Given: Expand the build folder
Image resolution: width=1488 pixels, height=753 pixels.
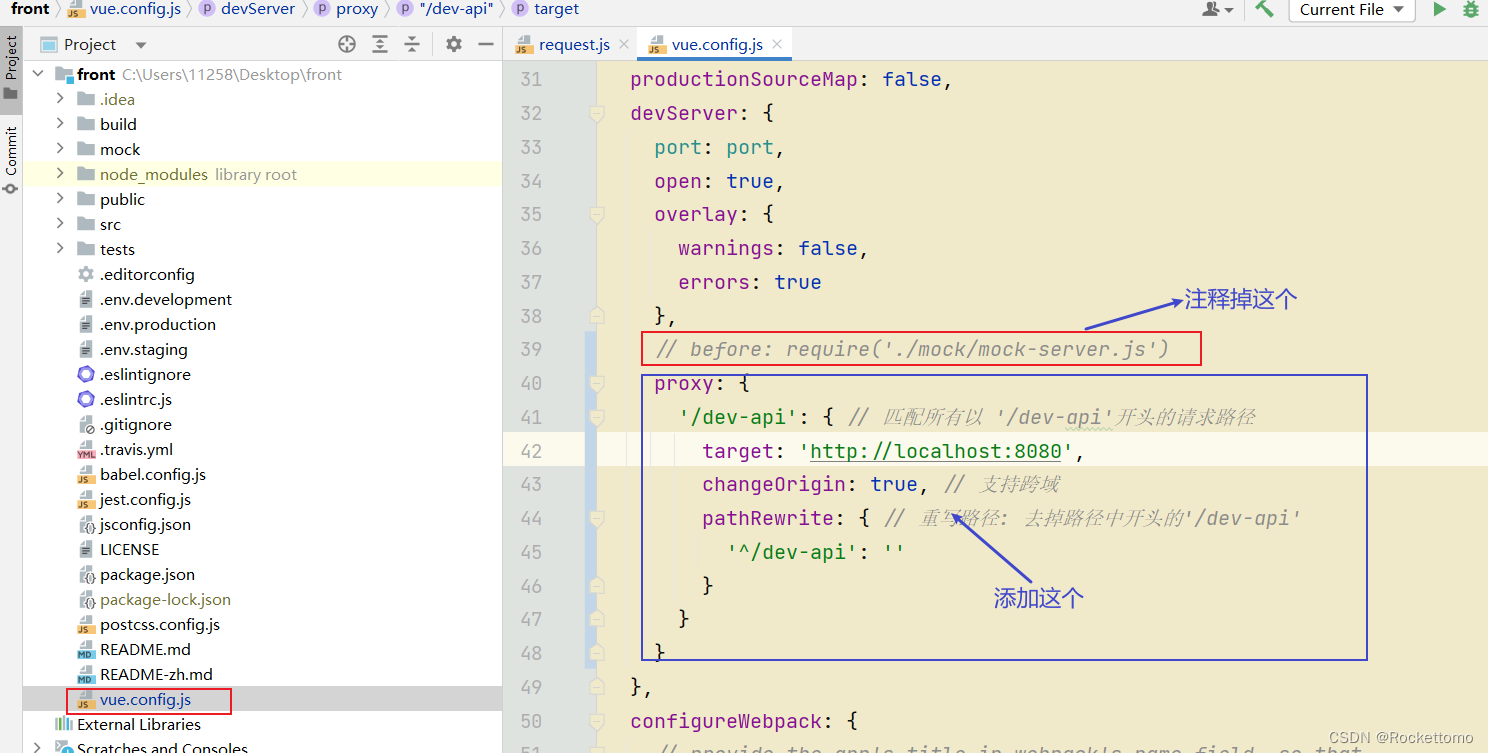Looking at the screenshot, I should coord(60,124).
